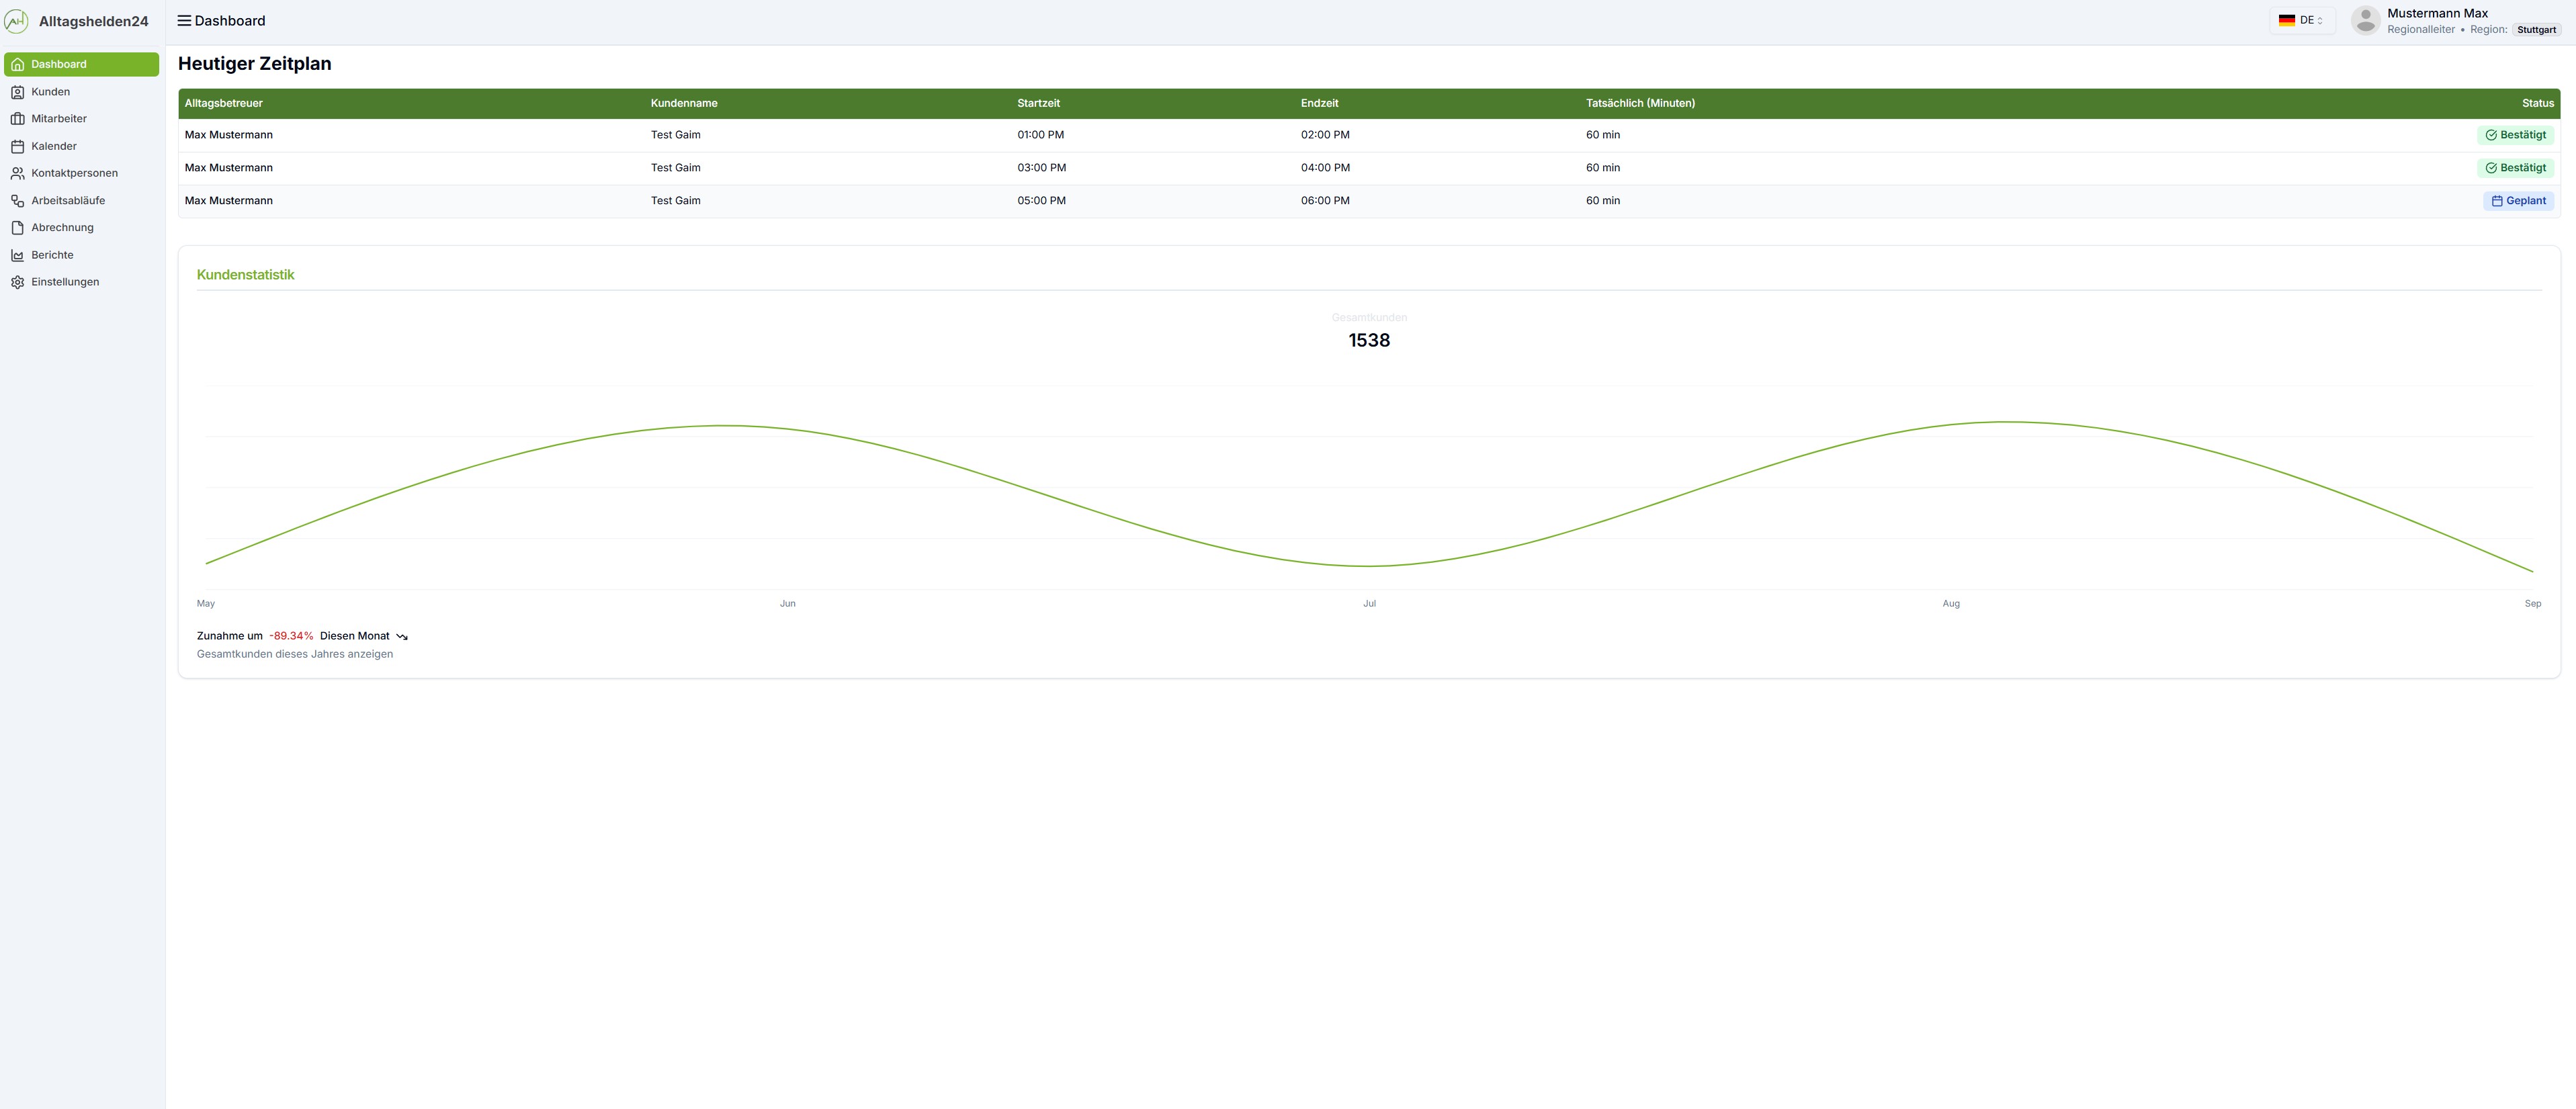The width and height of the screenshot is (2576, 1109).
Task: Click Bestätigt status of 03:00 PM appointment
Action: [x=2515, y=168]
